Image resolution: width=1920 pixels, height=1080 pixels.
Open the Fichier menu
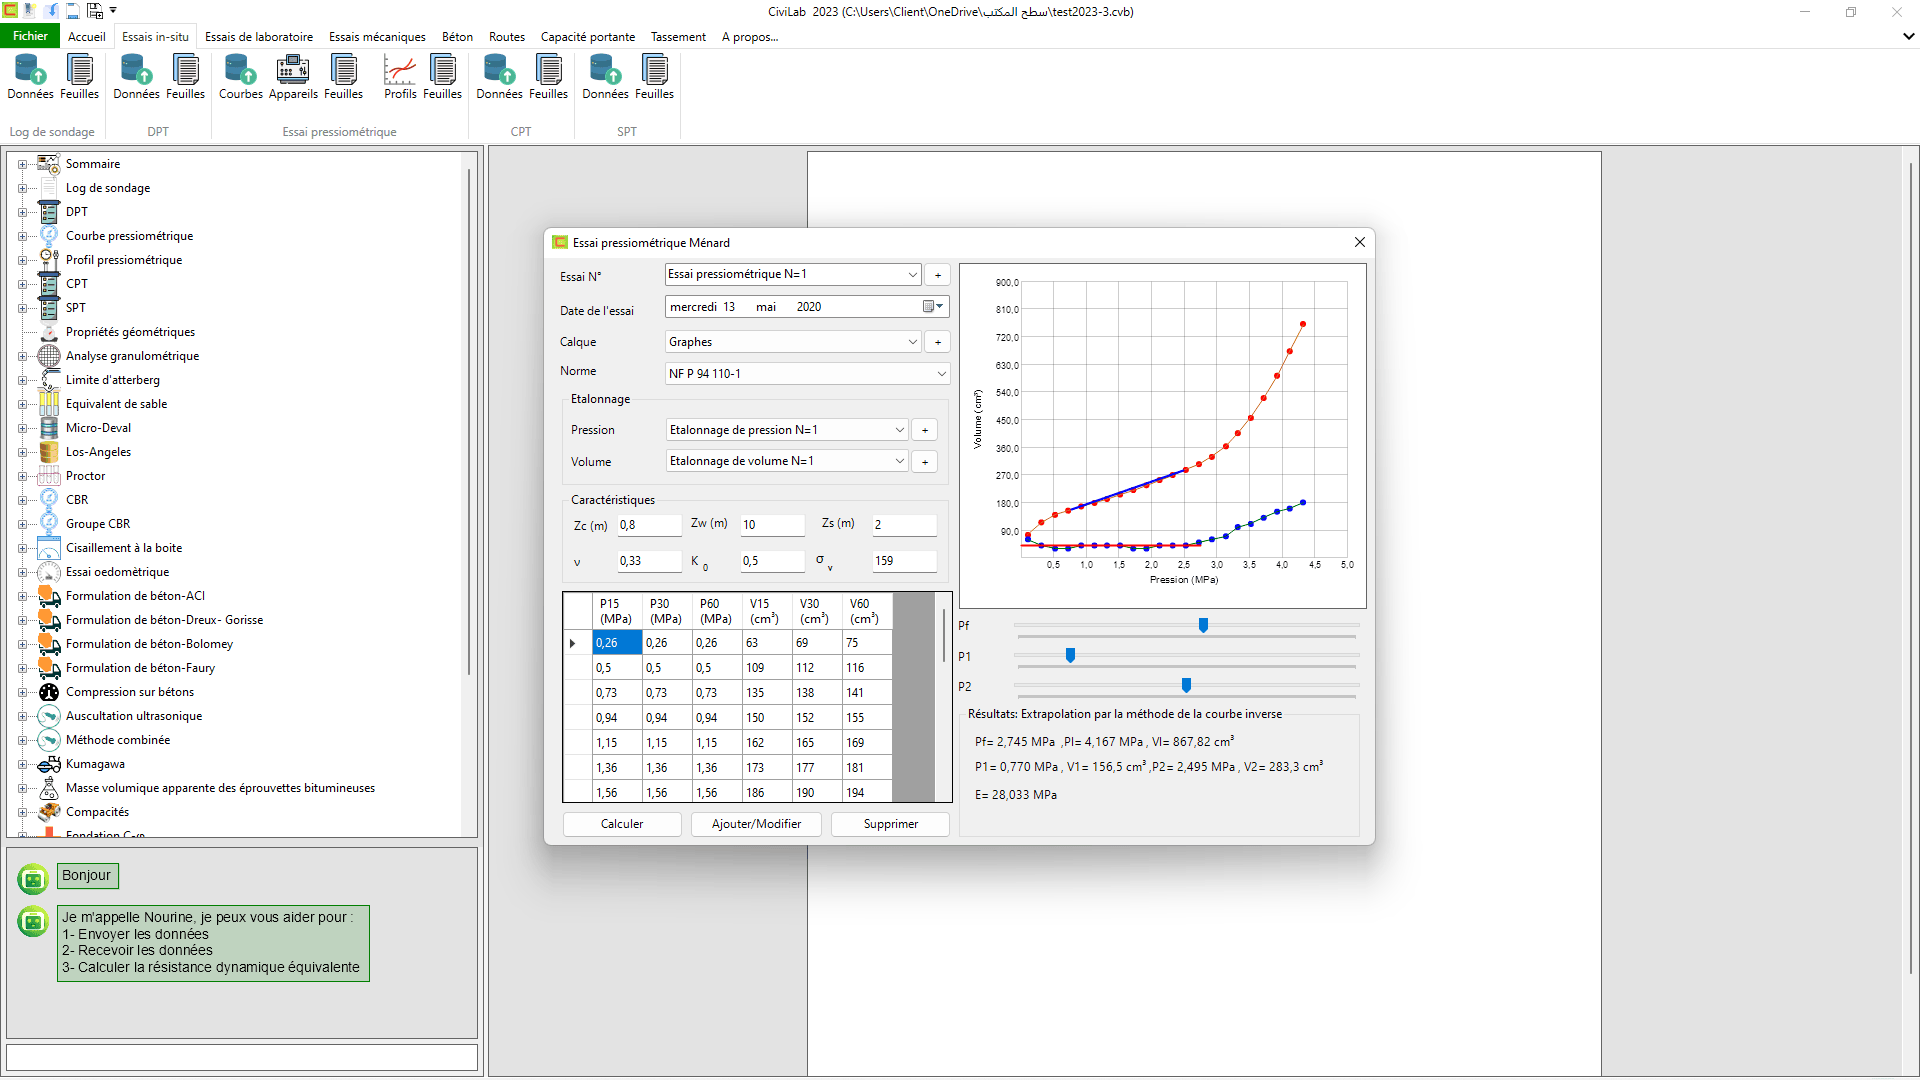pyautogui.click(x=30, y=36)
